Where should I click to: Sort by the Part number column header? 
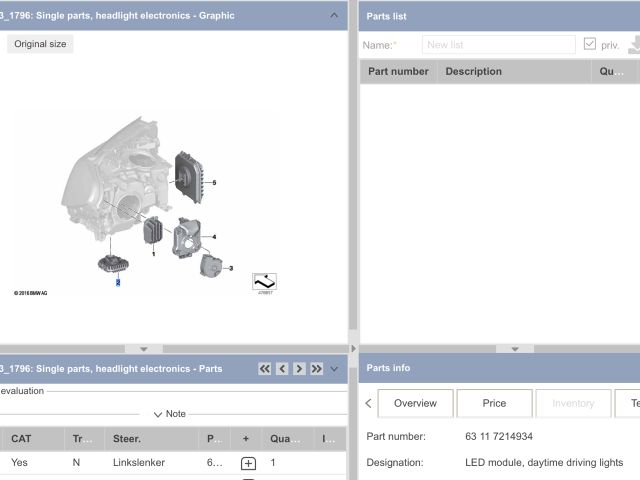click(398, 71)
